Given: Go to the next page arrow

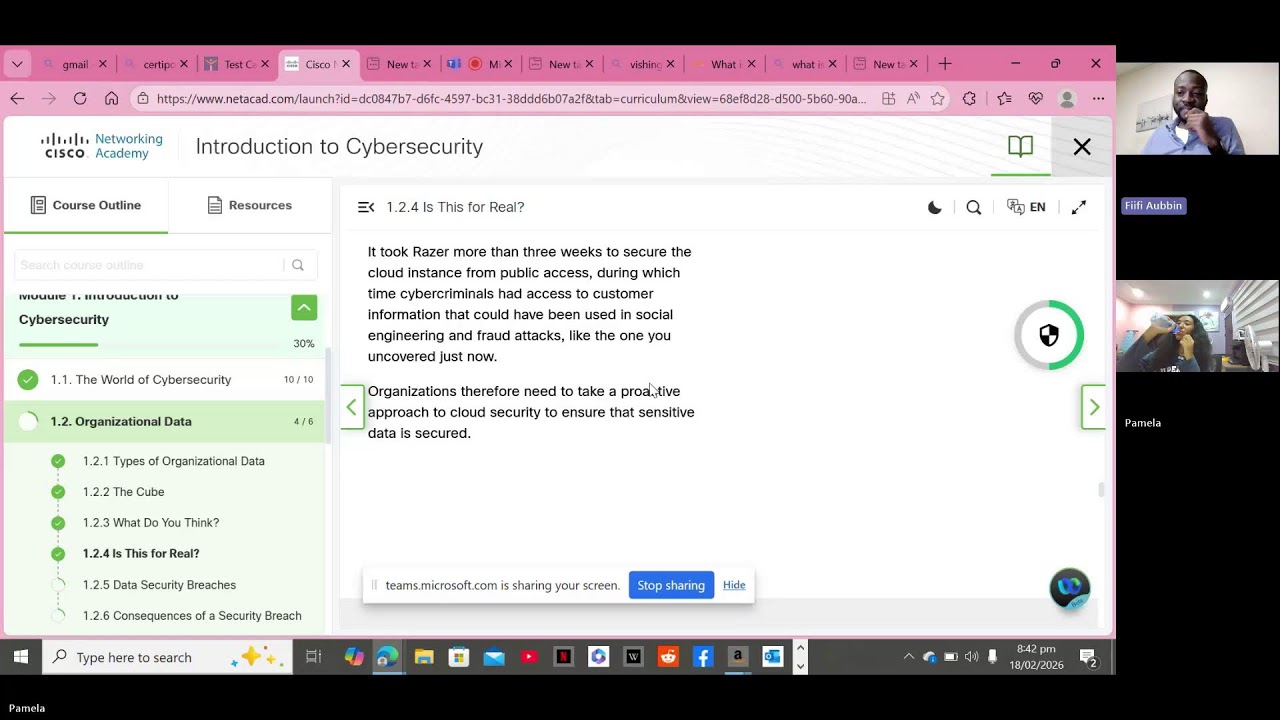Looking at the screenshot, I should point(1093,407).
